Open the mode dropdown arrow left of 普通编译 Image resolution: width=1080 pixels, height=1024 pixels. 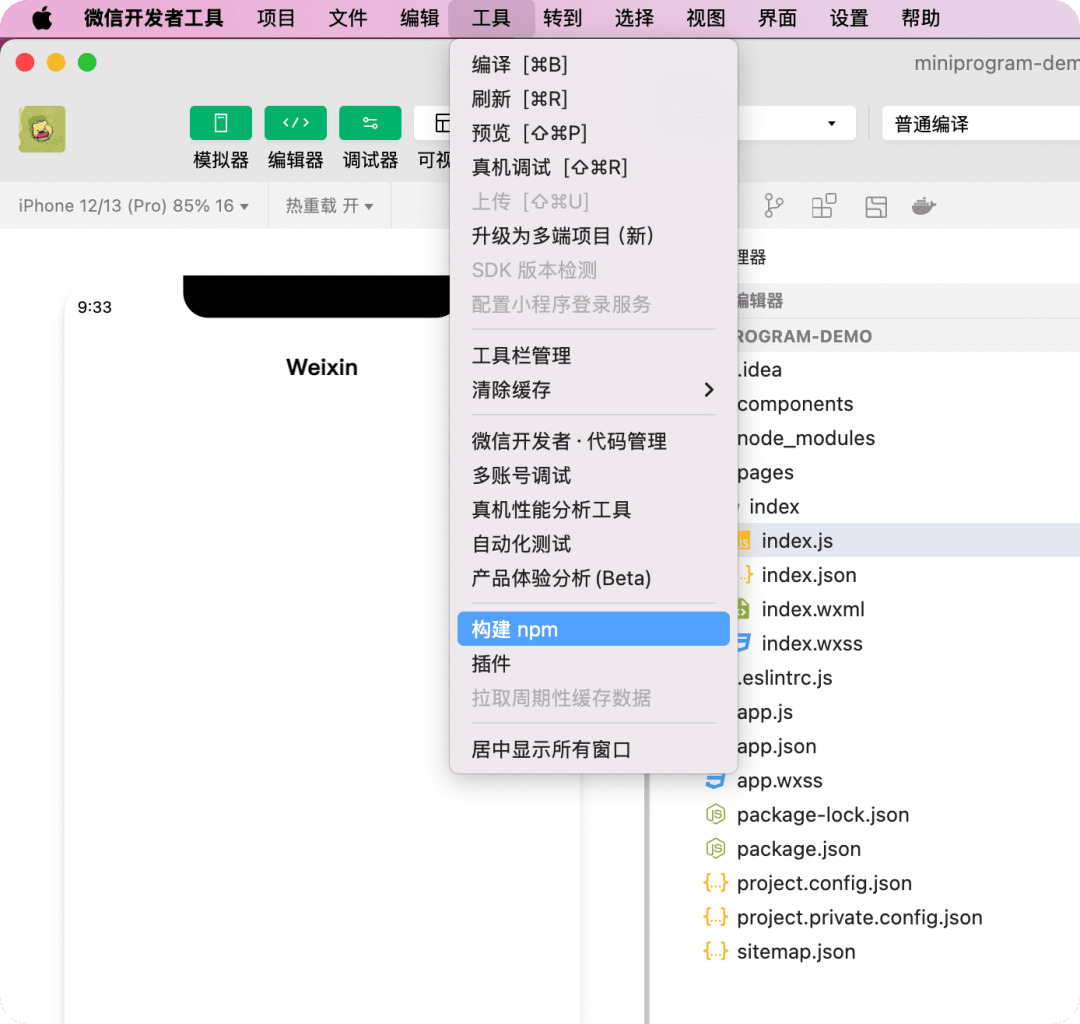(x=831, y=123)
